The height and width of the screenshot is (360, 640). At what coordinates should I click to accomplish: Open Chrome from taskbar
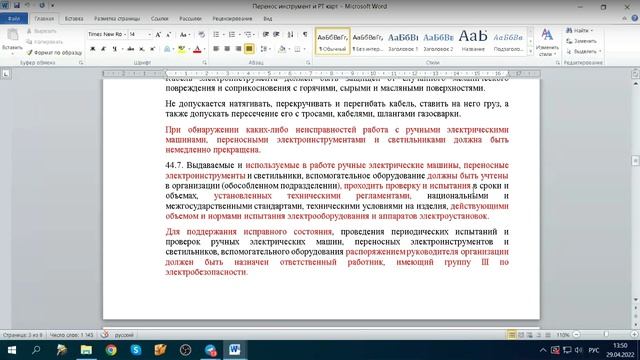pyautogui.click(x=111, y=350)
